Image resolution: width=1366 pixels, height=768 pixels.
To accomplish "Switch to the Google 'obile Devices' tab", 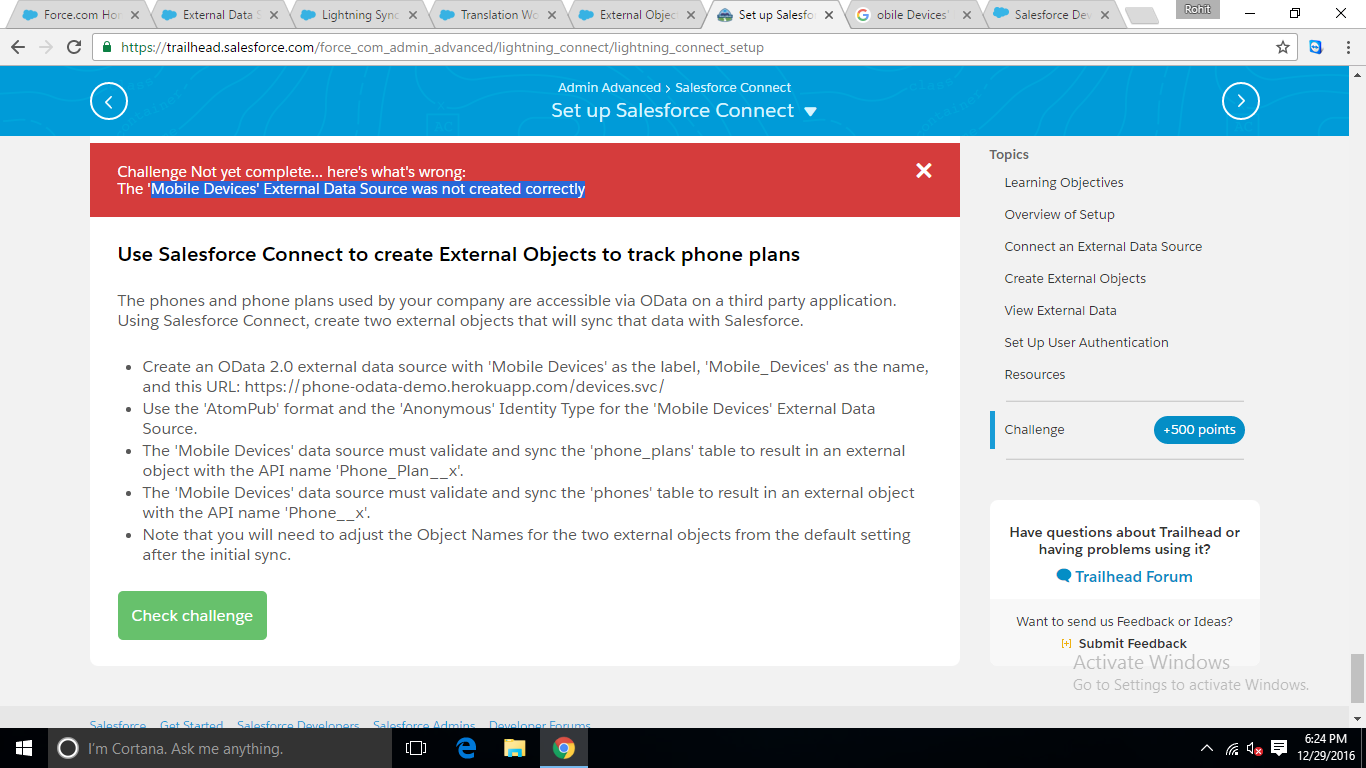I will [910, 15].
